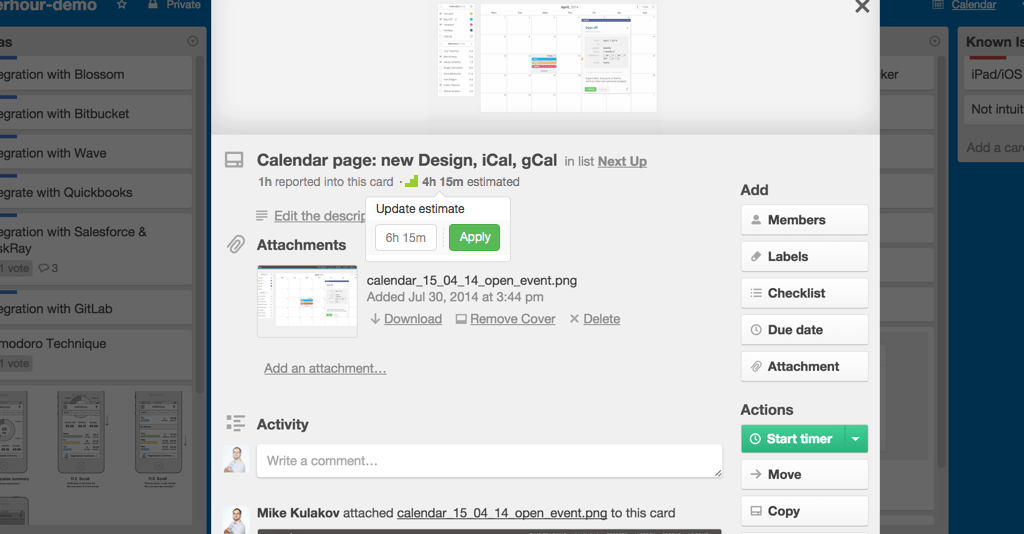Open the Integration with Salesforce card

click(x=96, y=249)
